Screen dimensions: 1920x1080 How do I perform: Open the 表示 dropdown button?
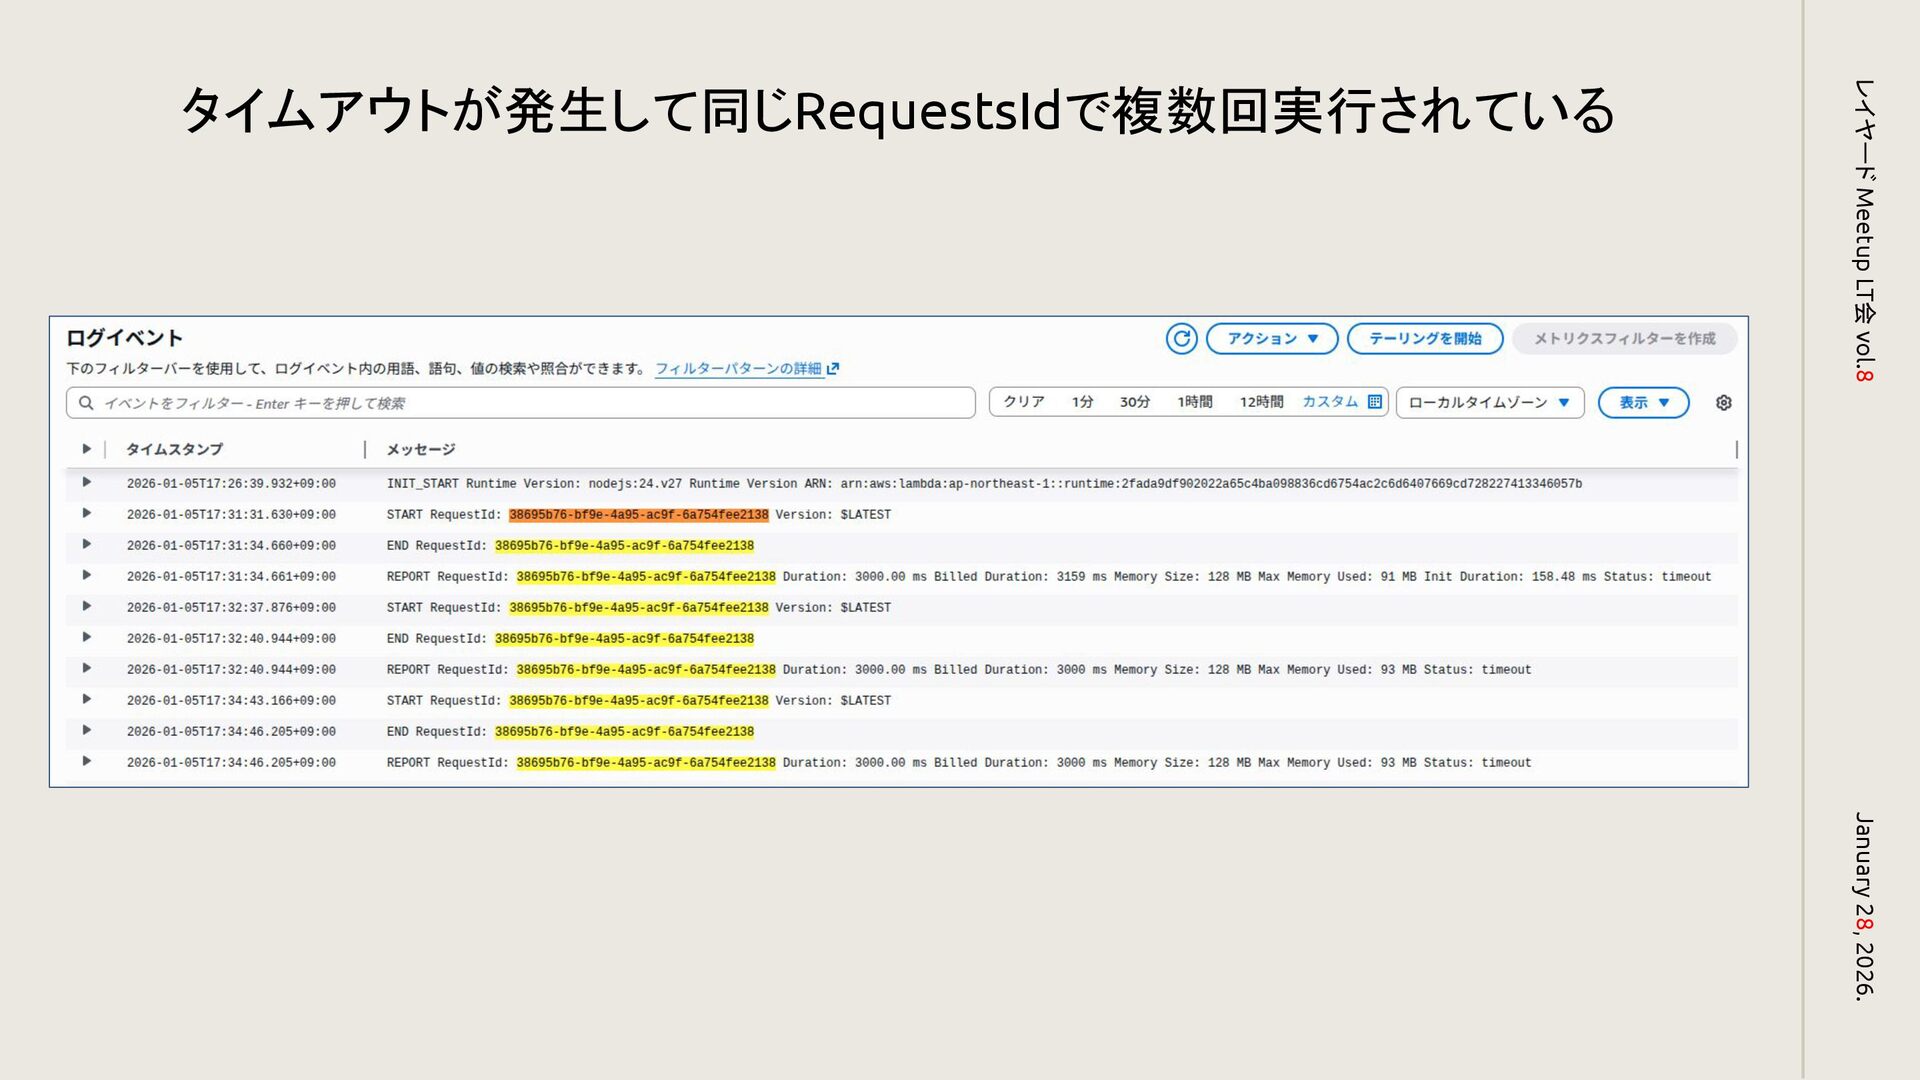coord(1643,403)
